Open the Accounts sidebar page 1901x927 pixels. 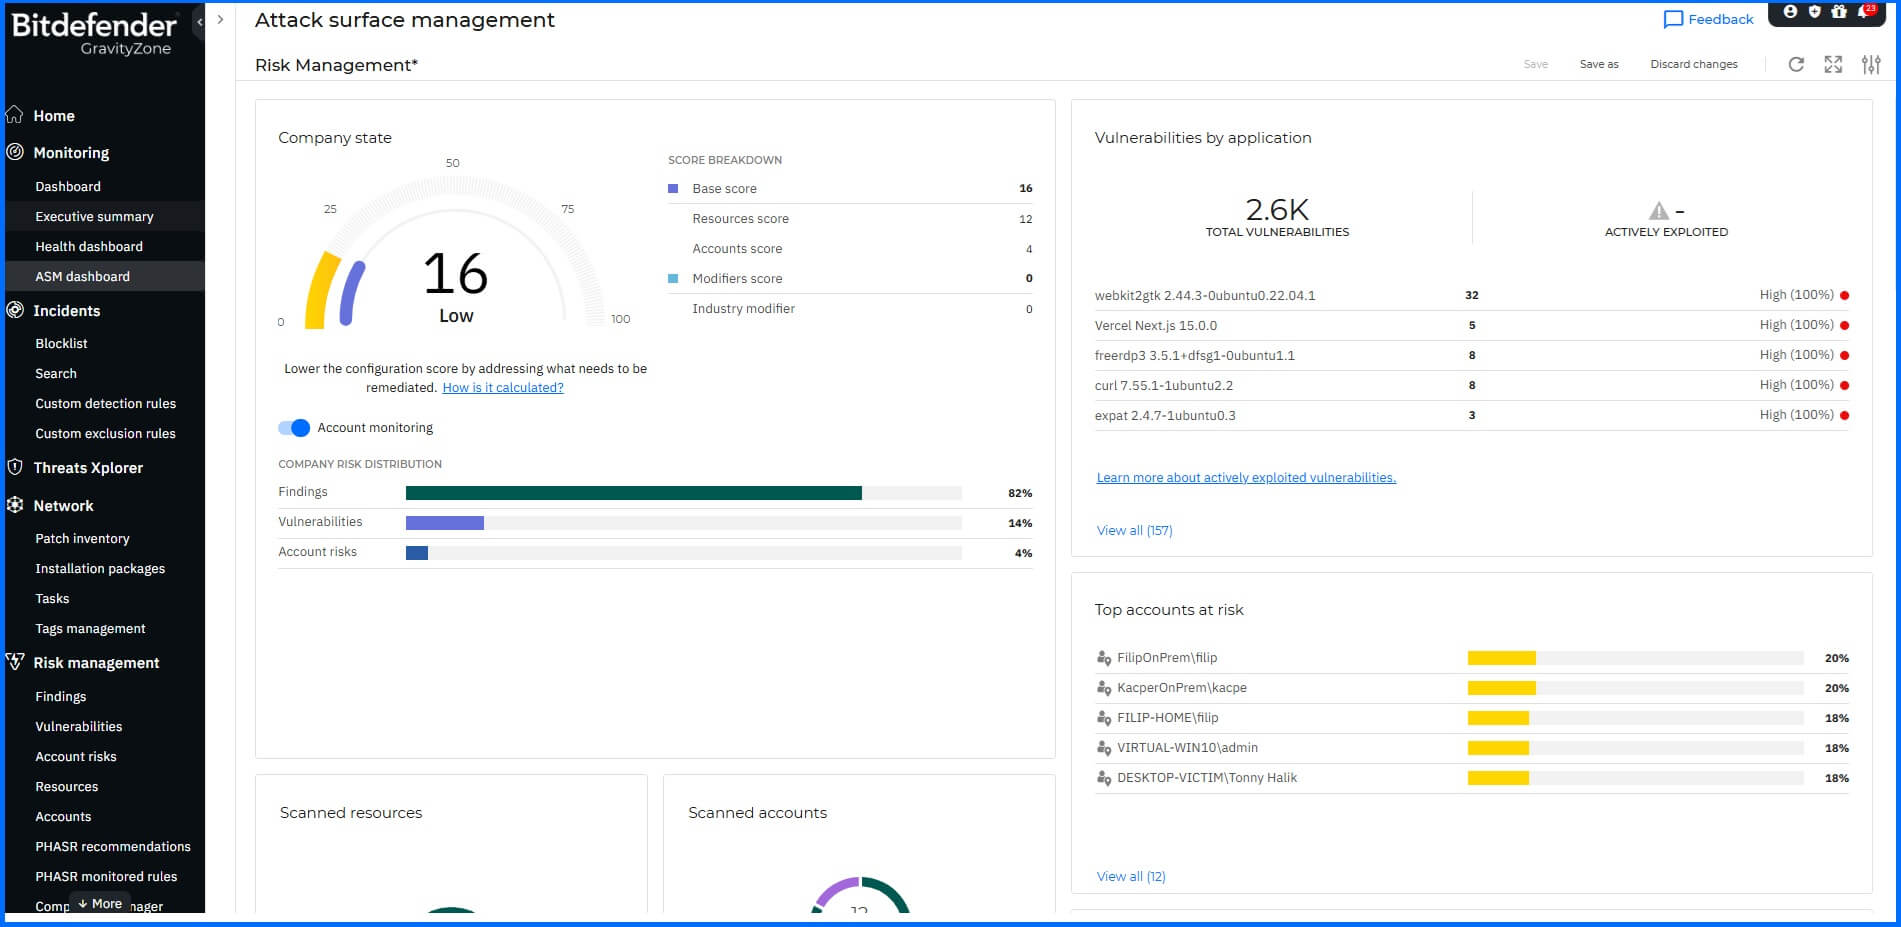(x=63, y=817)
